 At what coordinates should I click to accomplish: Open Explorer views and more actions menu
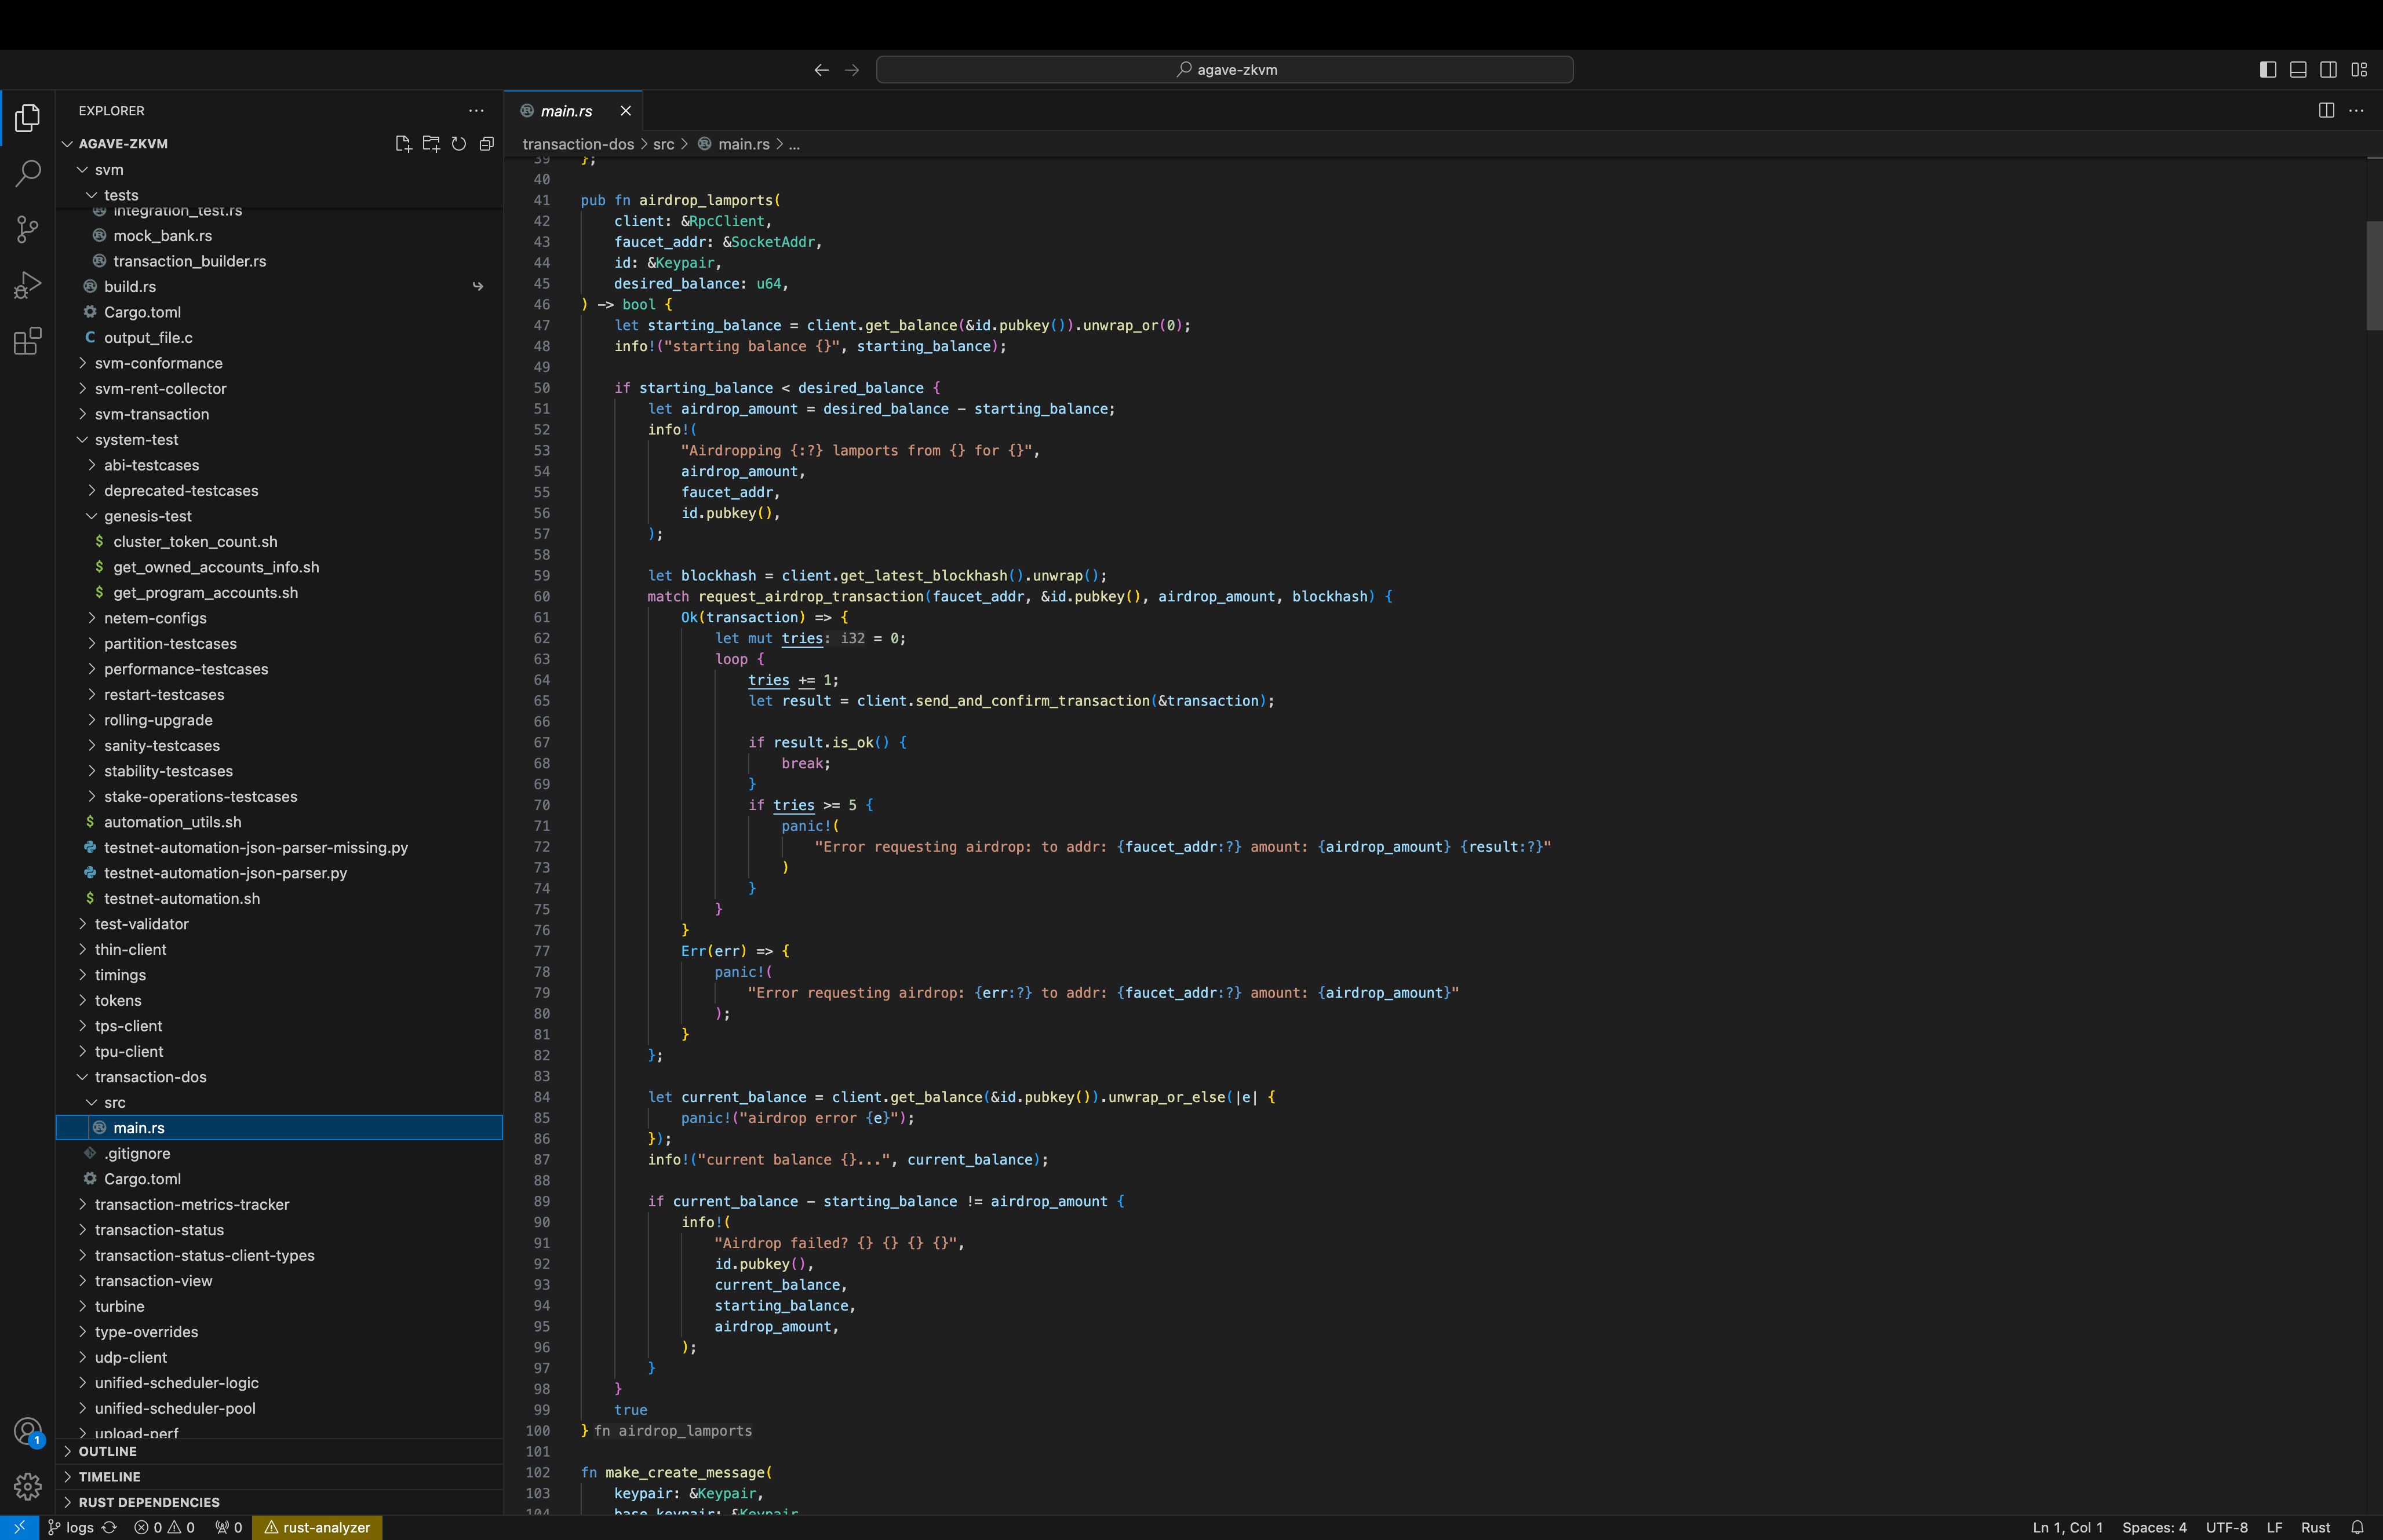pyautogui.click(x=476, y=111)
